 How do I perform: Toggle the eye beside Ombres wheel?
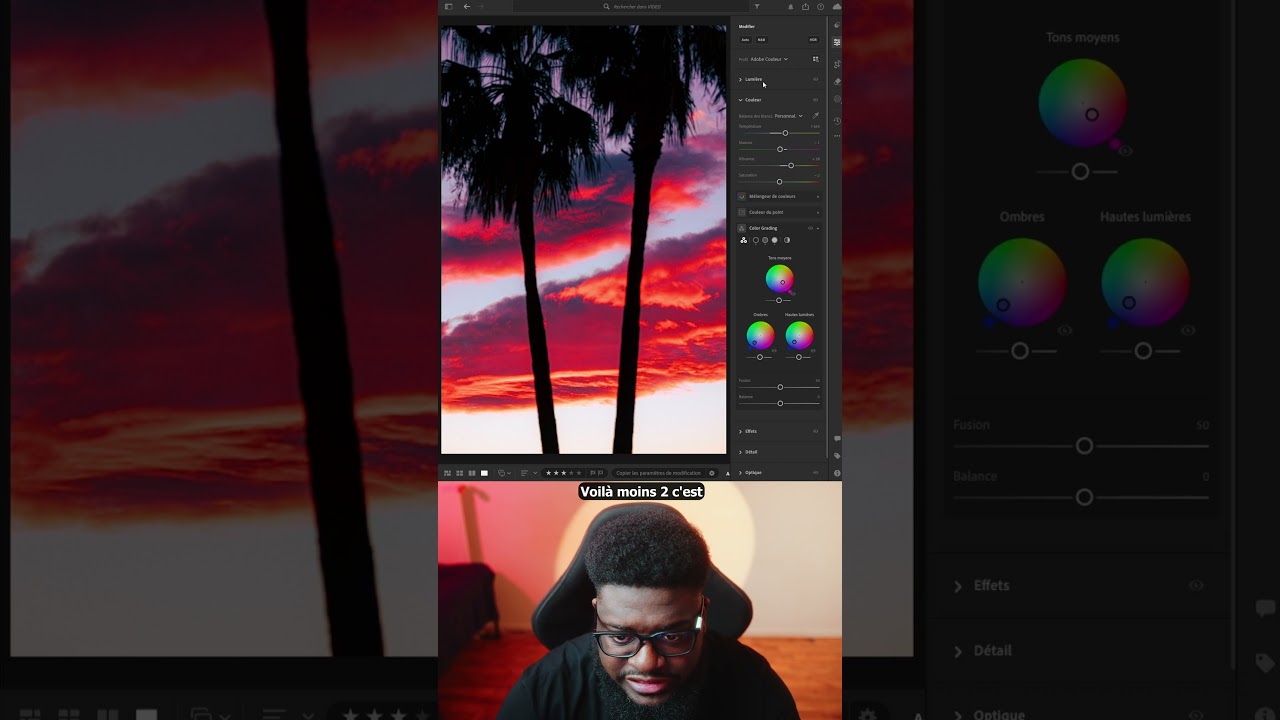[774, 350]
